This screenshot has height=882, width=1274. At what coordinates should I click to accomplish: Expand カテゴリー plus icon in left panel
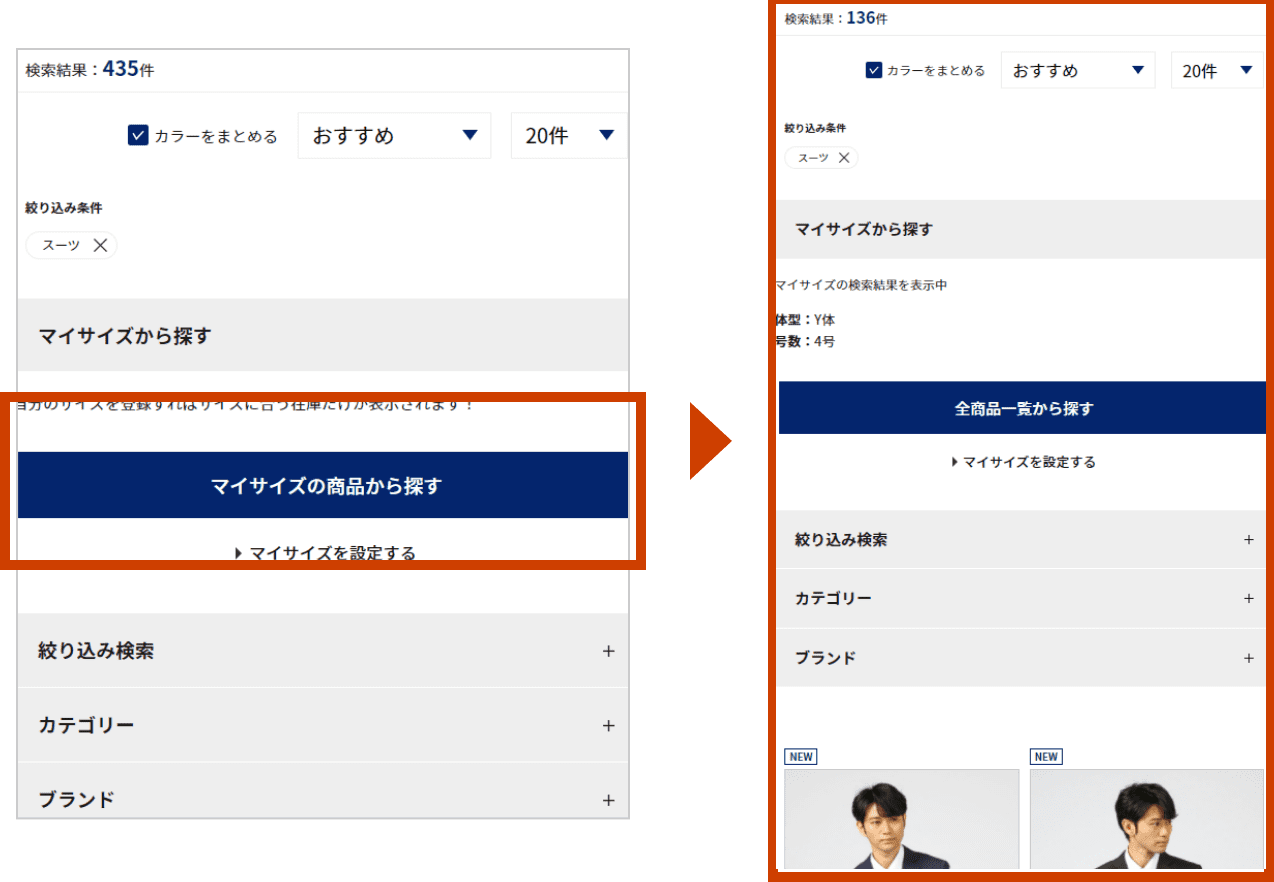pos(608,725)
